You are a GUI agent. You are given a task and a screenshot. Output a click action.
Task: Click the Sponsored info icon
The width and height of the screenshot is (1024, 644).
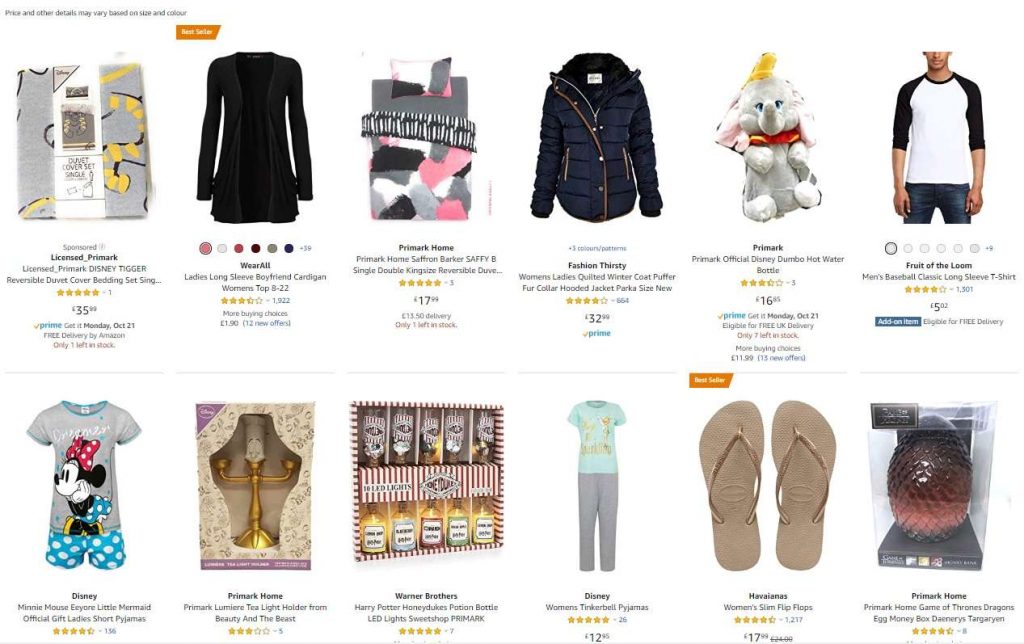[x=102, y=247]
